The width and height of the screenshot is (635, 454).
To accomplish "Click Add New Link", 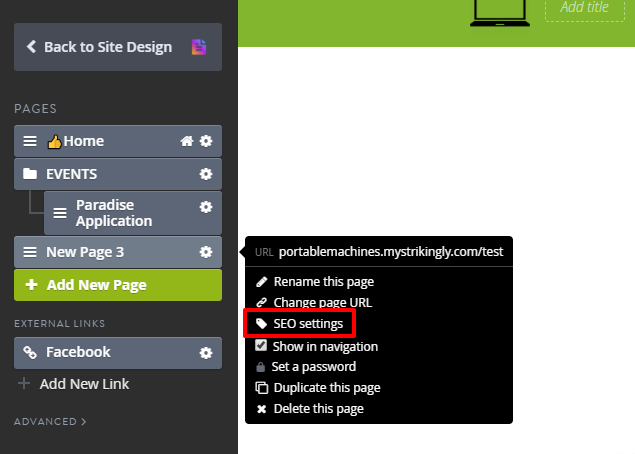I will pos(84,384).
